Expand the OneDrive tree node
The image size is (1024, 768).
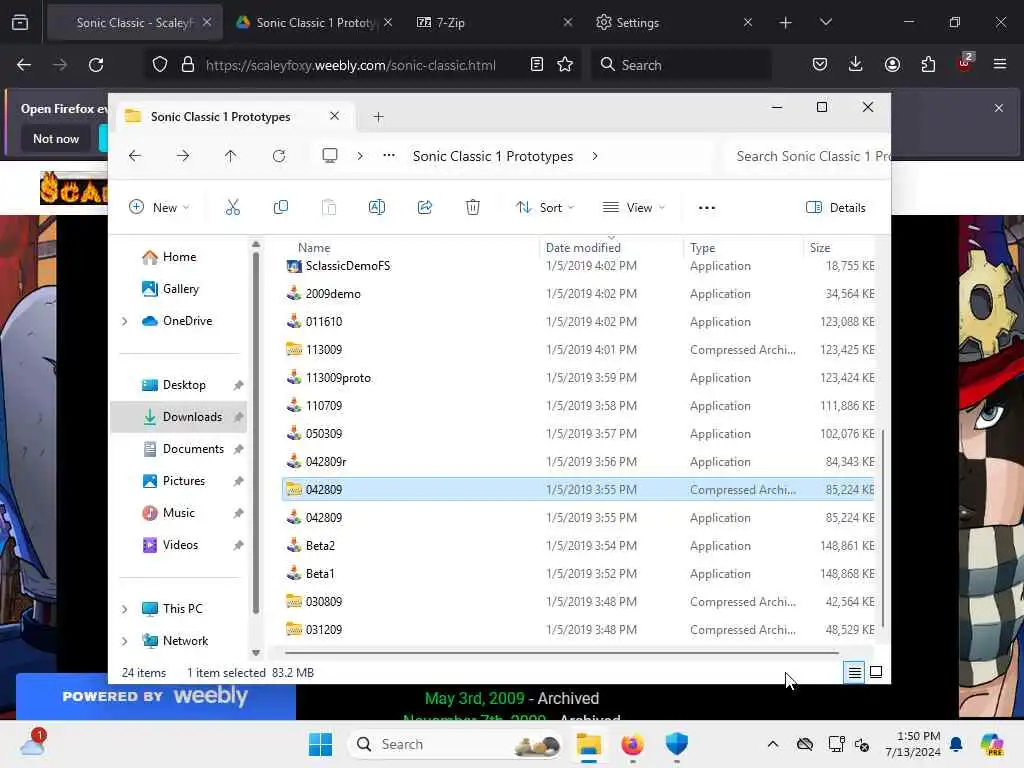pos(125,321)
